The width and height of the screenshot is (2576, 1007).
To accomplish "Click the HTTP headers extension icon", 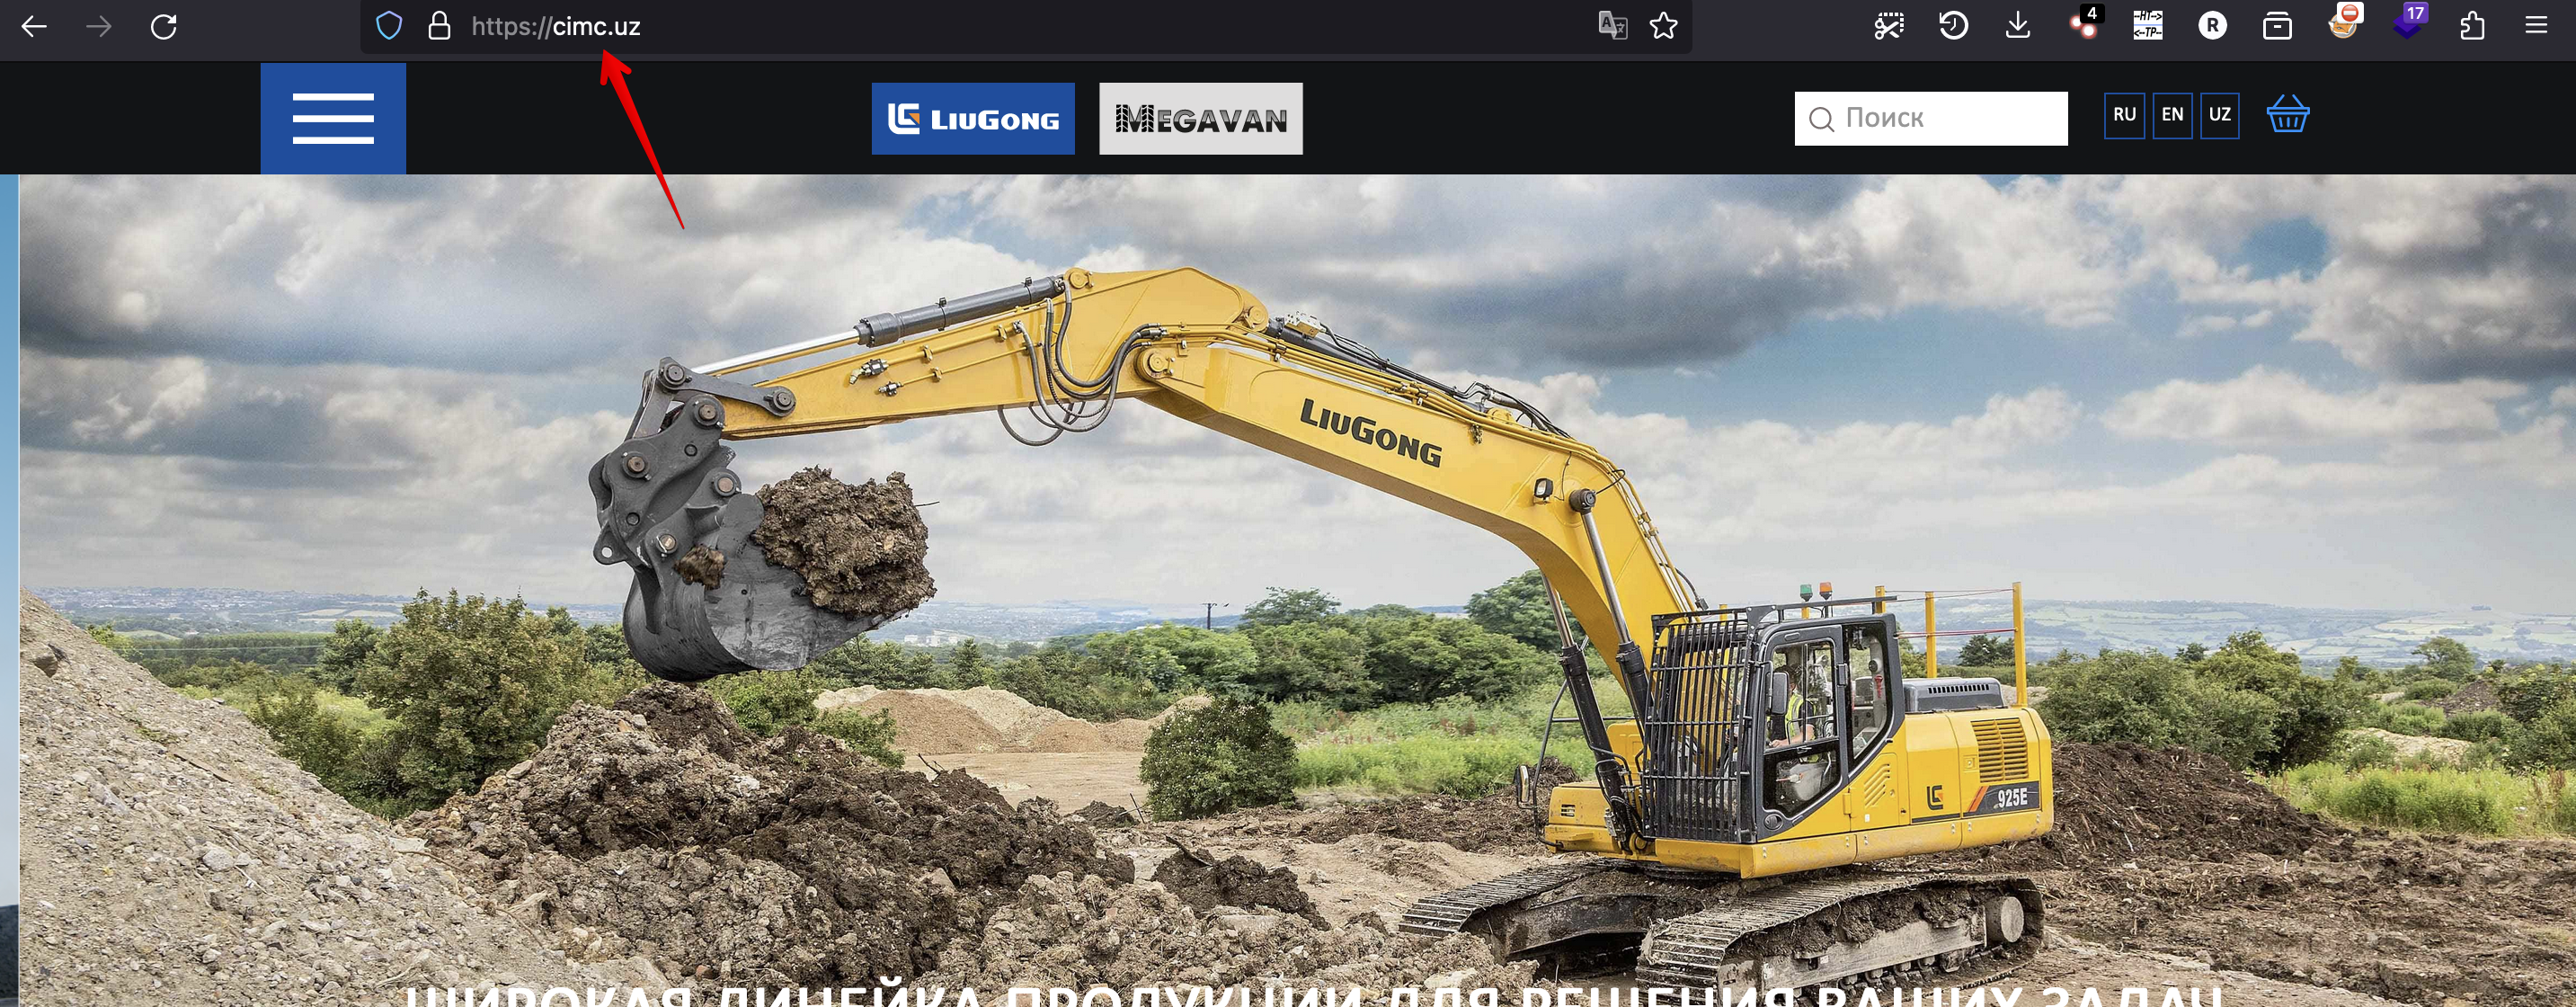I will tap(2148, 26).
